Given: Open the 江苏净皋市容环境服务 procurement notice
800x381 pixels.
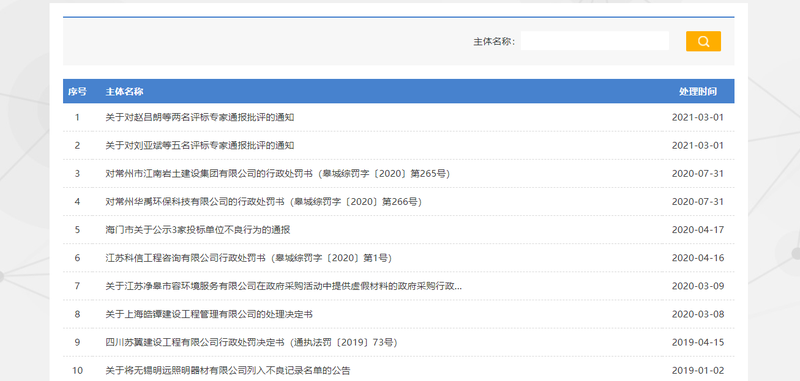Looking at the screenshot, I should point(284,286).
